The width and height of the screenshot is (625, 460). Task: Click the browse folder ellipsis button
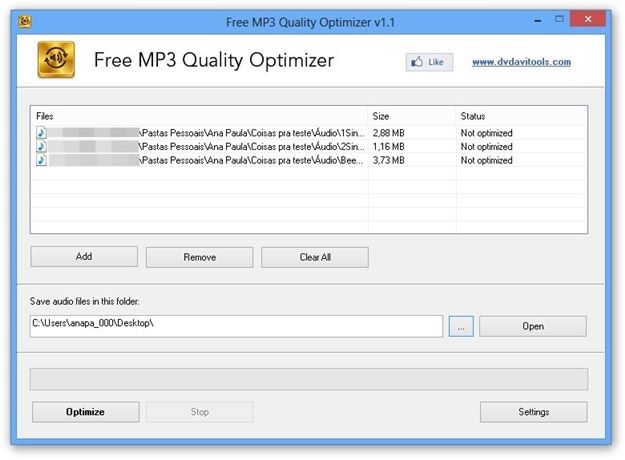coord(461,326)
